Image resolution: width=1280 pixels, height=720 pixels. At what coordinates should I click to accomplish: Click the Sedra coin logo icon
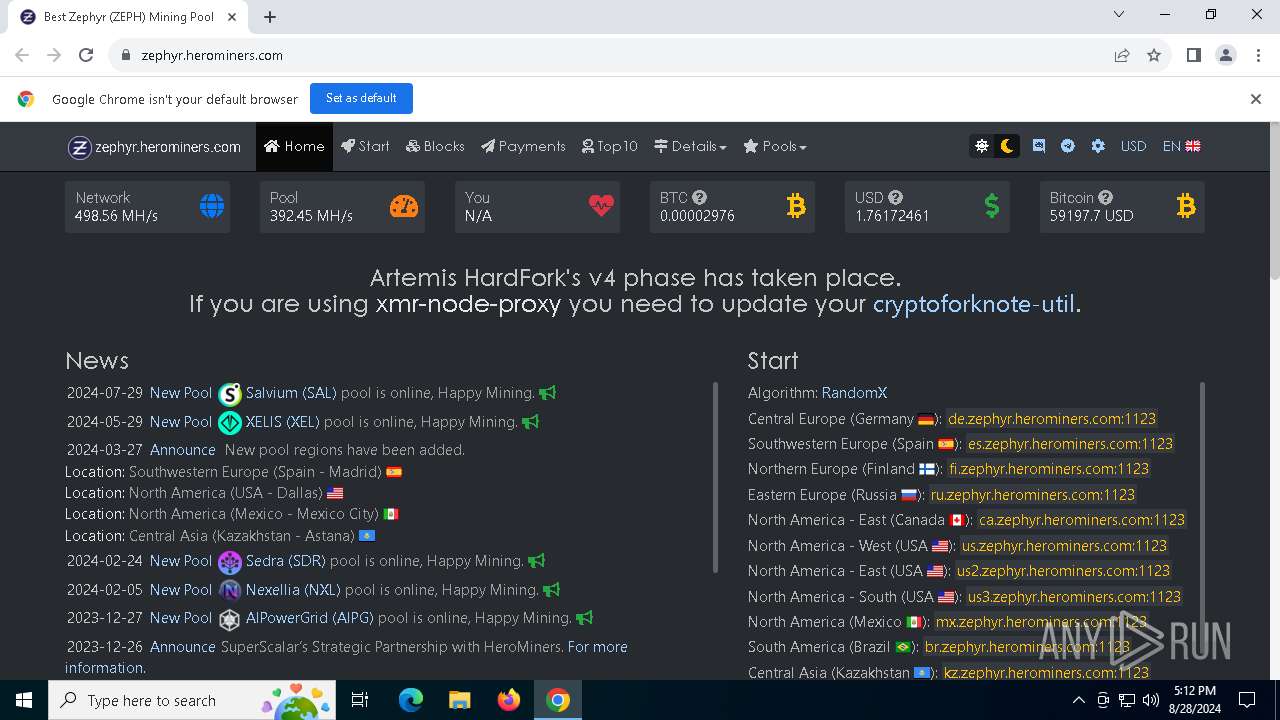[x=230, y=562]
